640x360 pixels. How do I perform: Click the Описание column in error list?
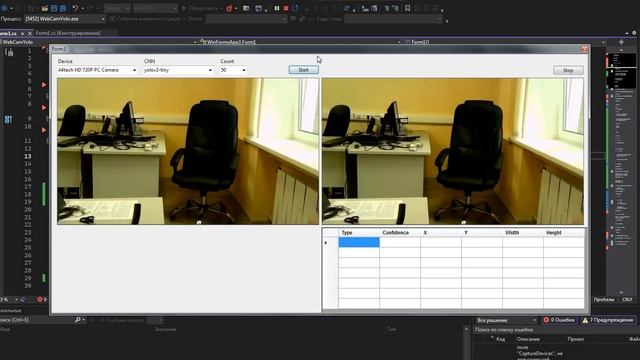(x=528, y=339)
